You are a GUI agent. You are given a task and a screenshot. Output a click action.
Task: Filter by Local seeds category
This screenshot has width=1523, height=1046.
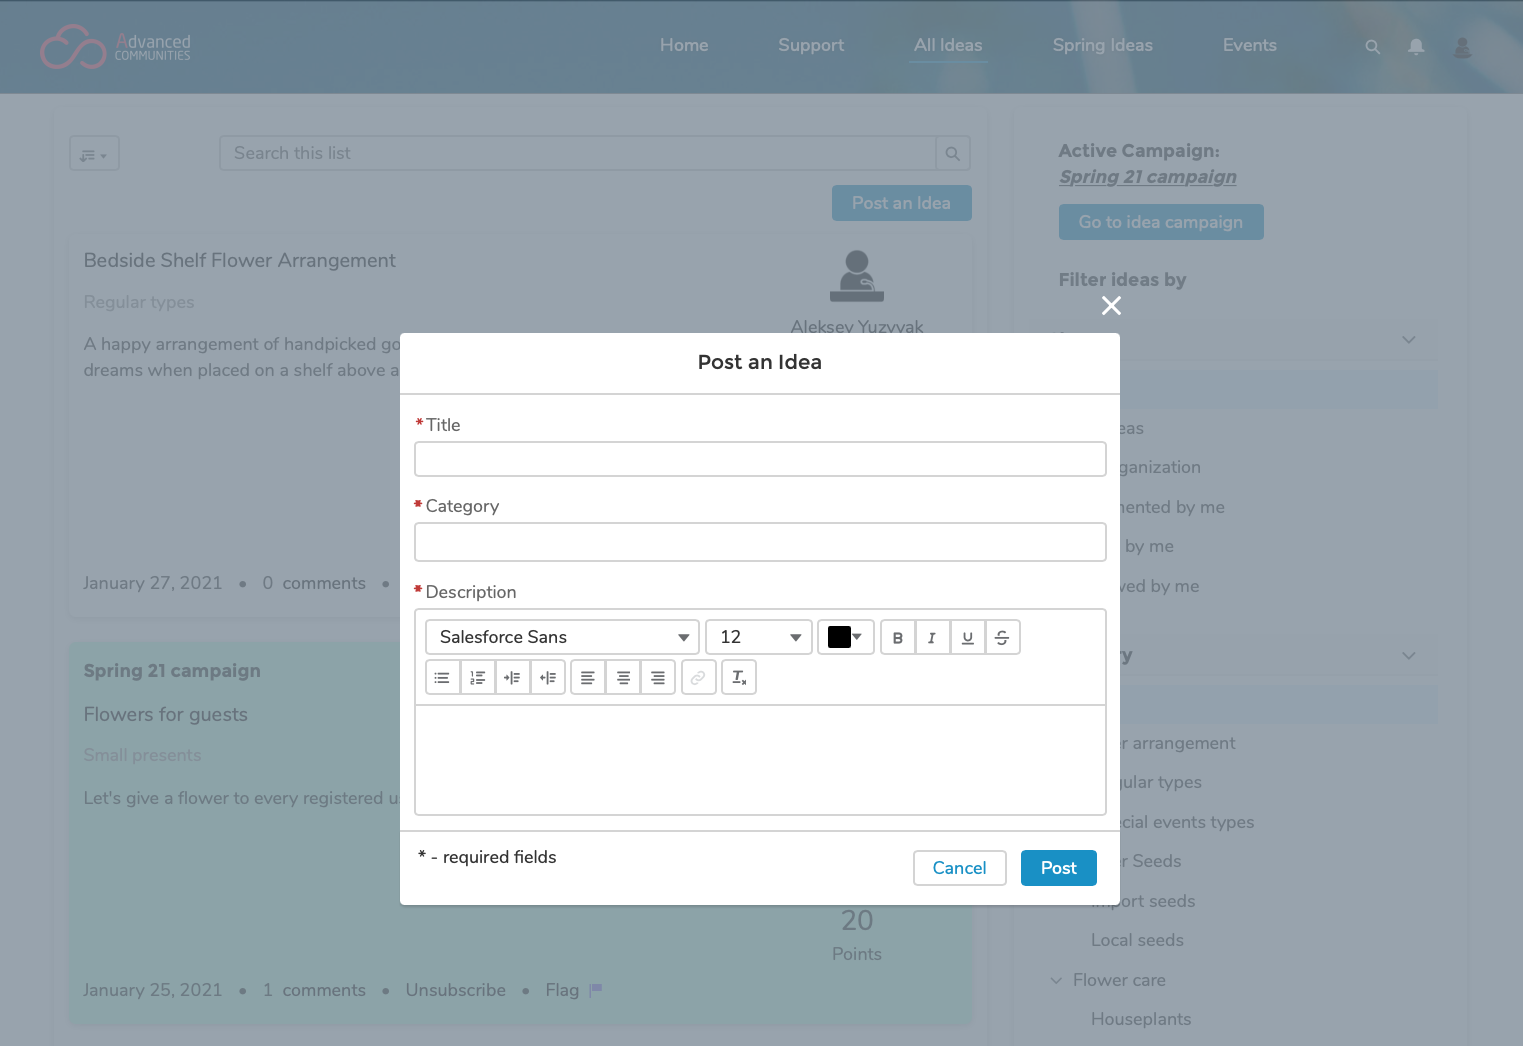(x=1137, y=940)
